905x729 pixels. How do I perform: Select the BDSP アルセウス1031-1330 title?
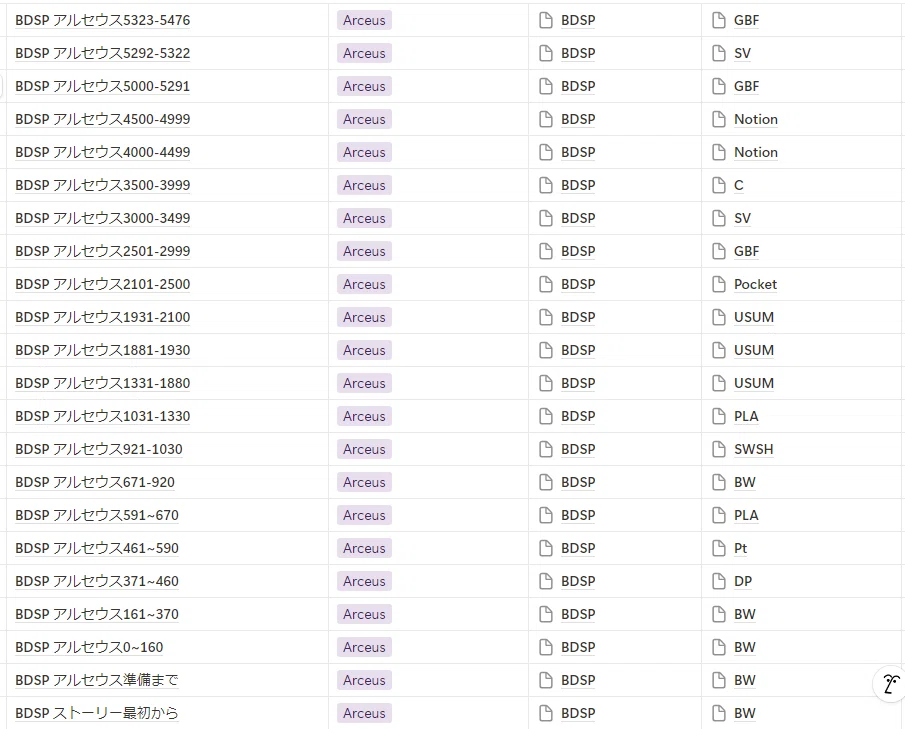point(102,416)
